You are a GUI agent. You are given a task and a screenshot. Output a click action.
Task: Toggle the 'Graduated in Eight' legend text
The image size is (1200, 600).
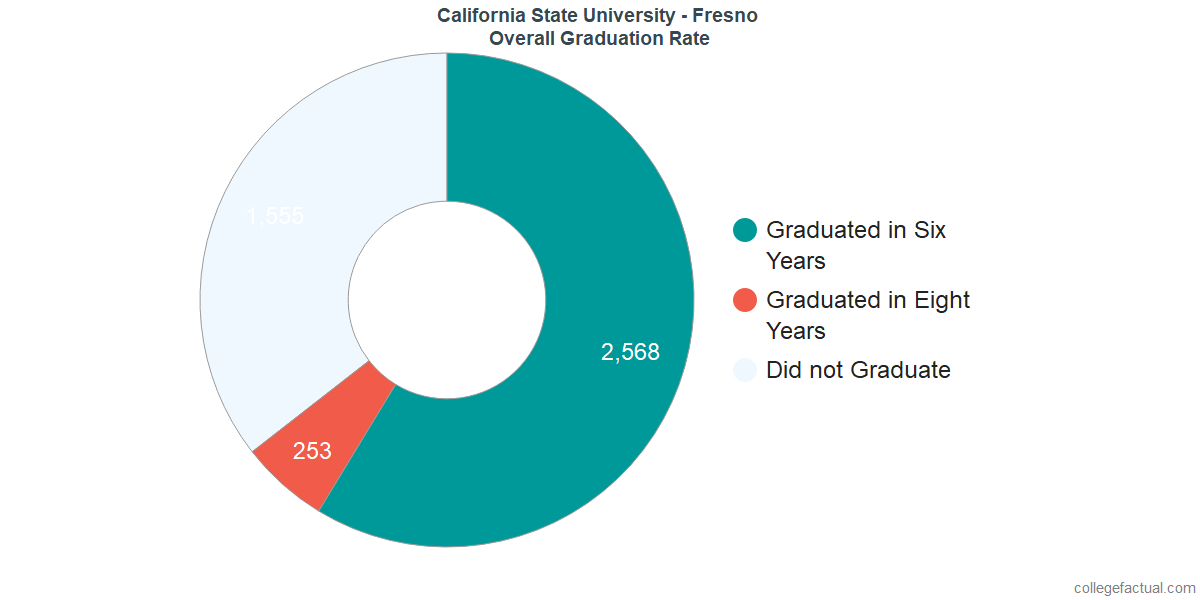point(868,300)
